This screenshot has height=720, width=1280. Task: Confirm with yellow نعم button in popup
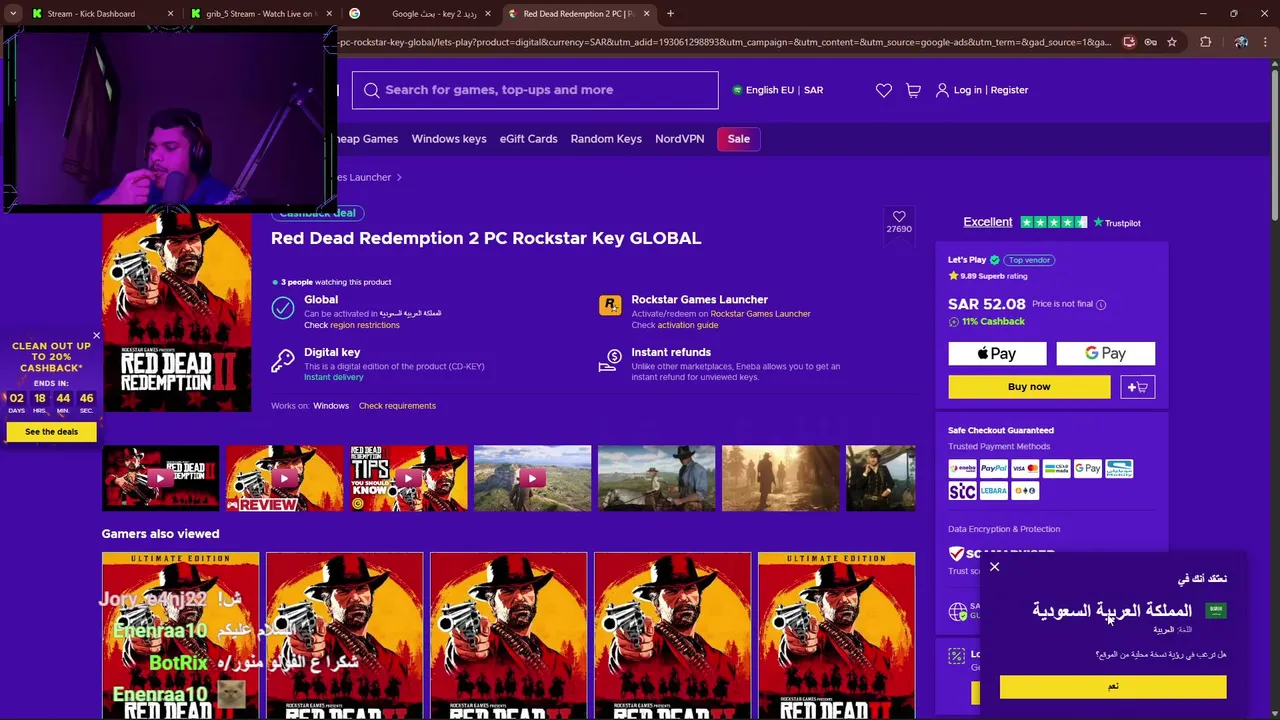pos(1113,686)
